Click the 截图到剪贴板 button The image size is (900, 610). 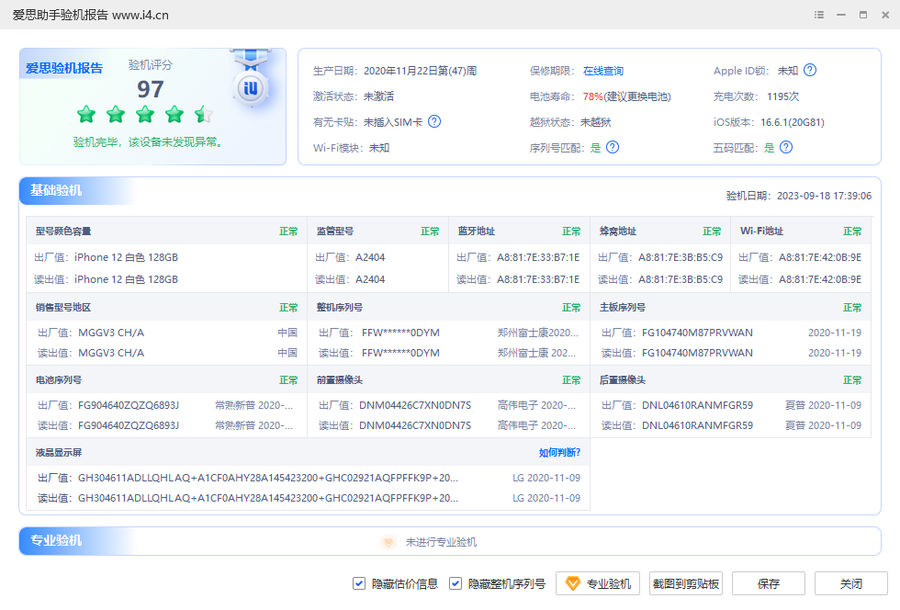point(686,584)
